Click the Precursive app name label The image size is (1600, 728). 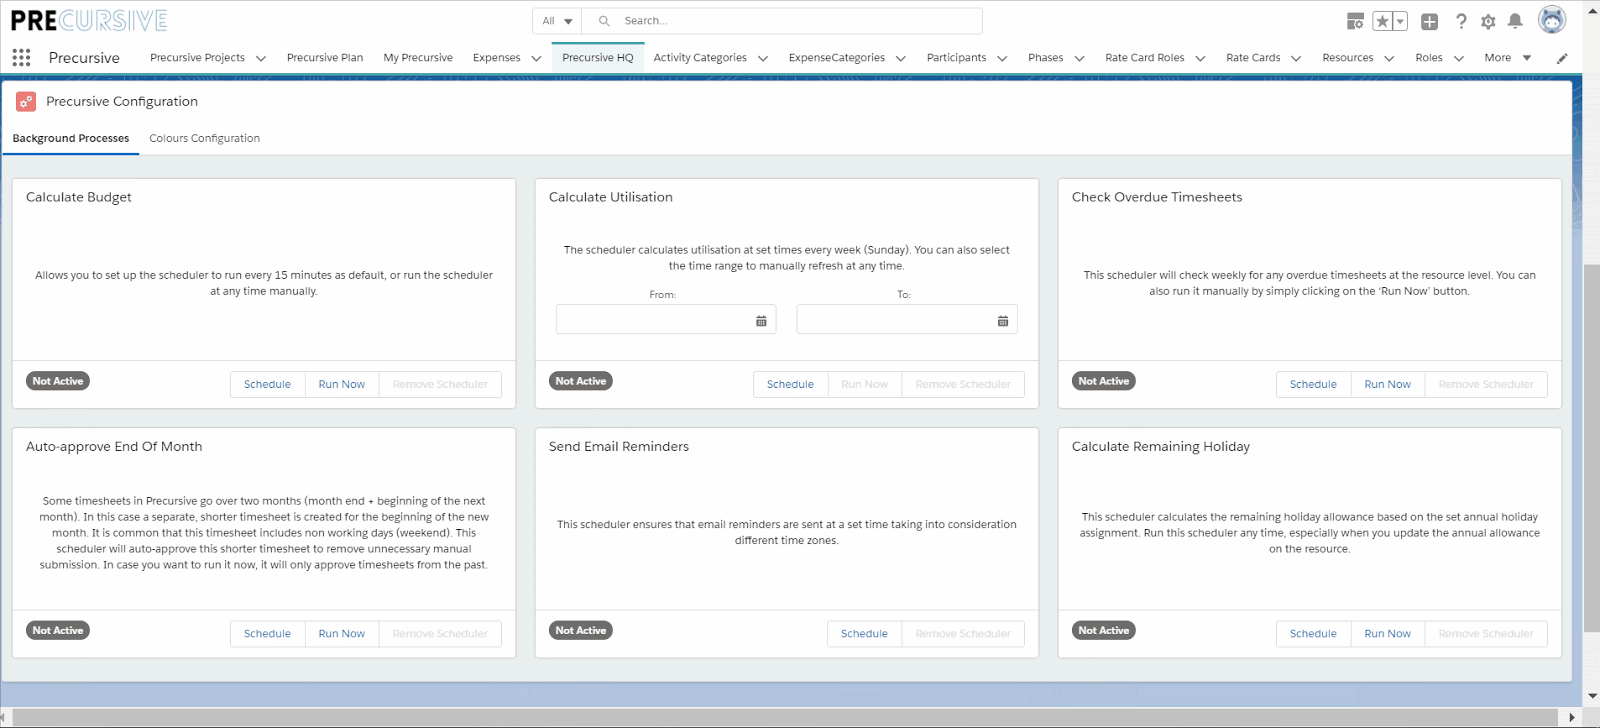tap(84, 58)
